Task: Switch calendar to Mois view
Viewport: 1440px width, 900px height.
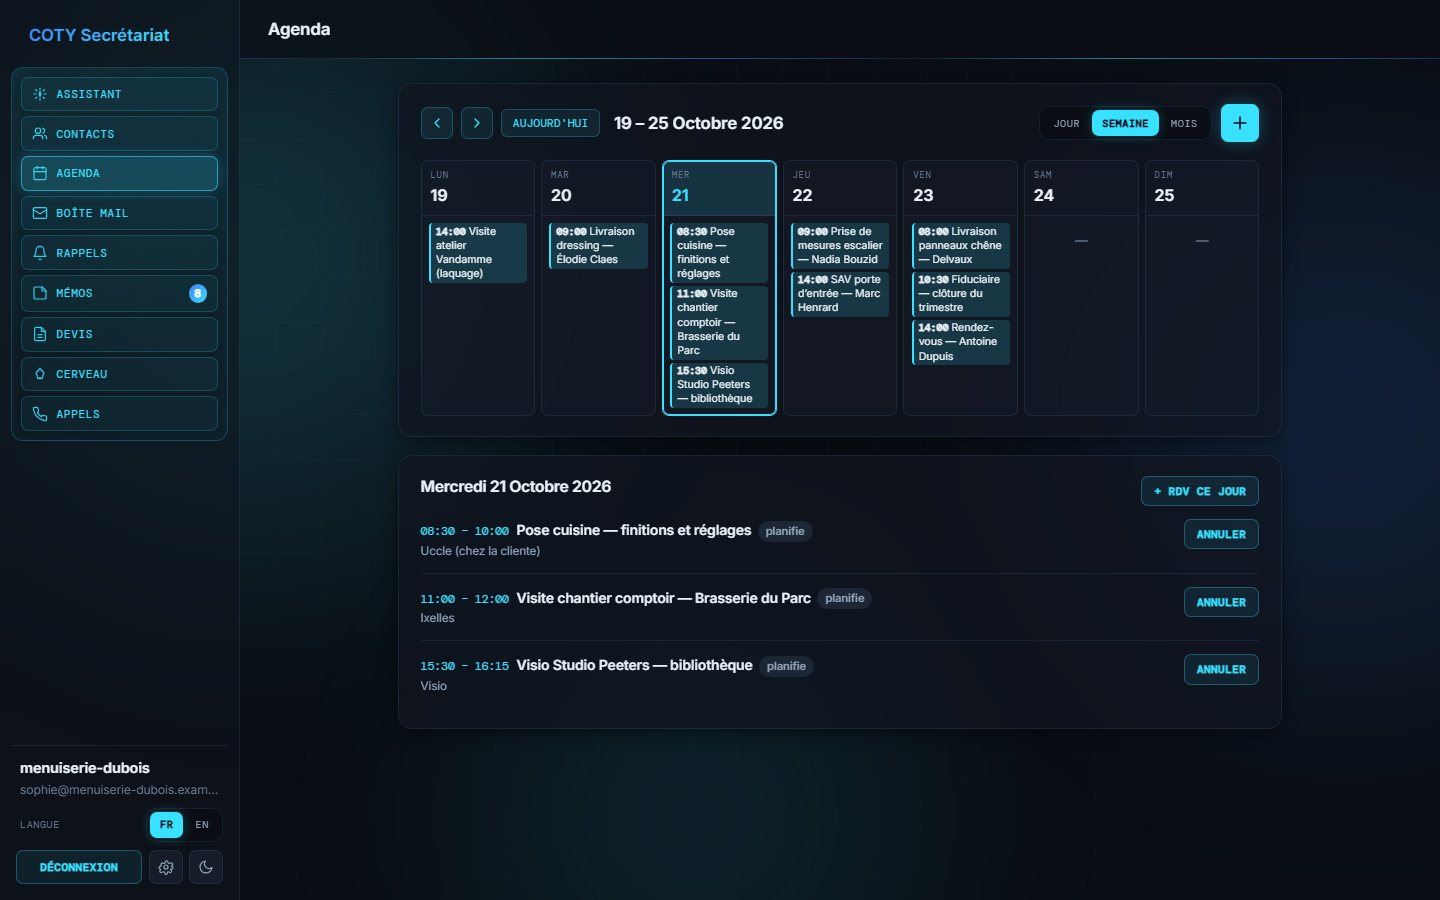Action: (x=1184, y=123)
